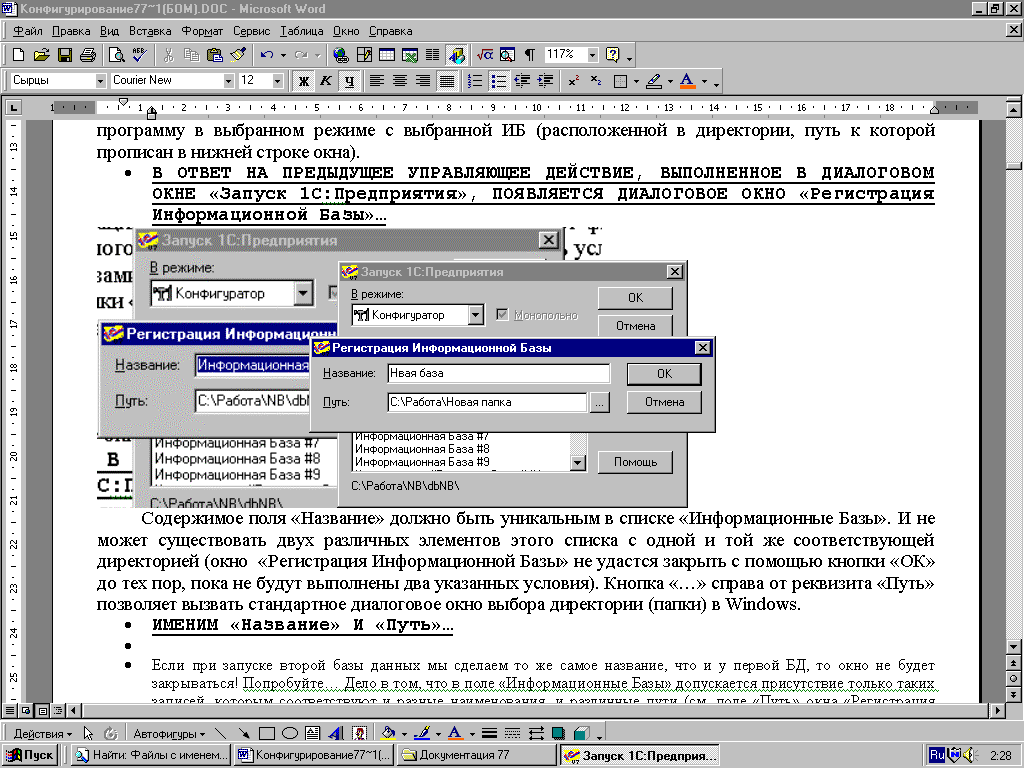Open the Columns layout icon
Screen dimensions: 1024x768
432,55
